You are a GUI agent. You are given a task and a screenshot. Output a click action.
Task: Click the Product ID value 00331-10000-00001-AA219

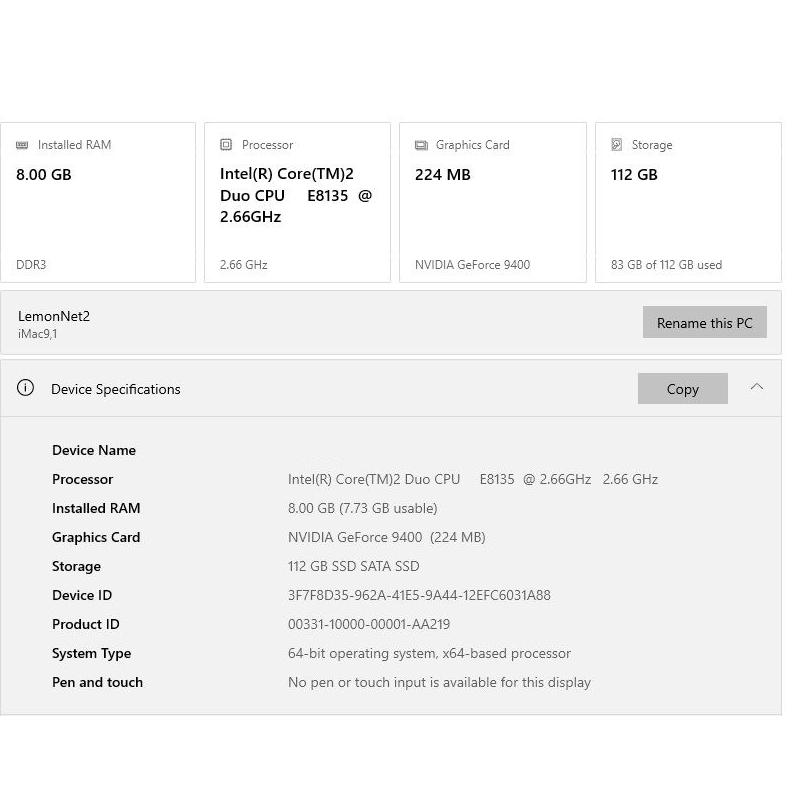(x=369, y=624)
